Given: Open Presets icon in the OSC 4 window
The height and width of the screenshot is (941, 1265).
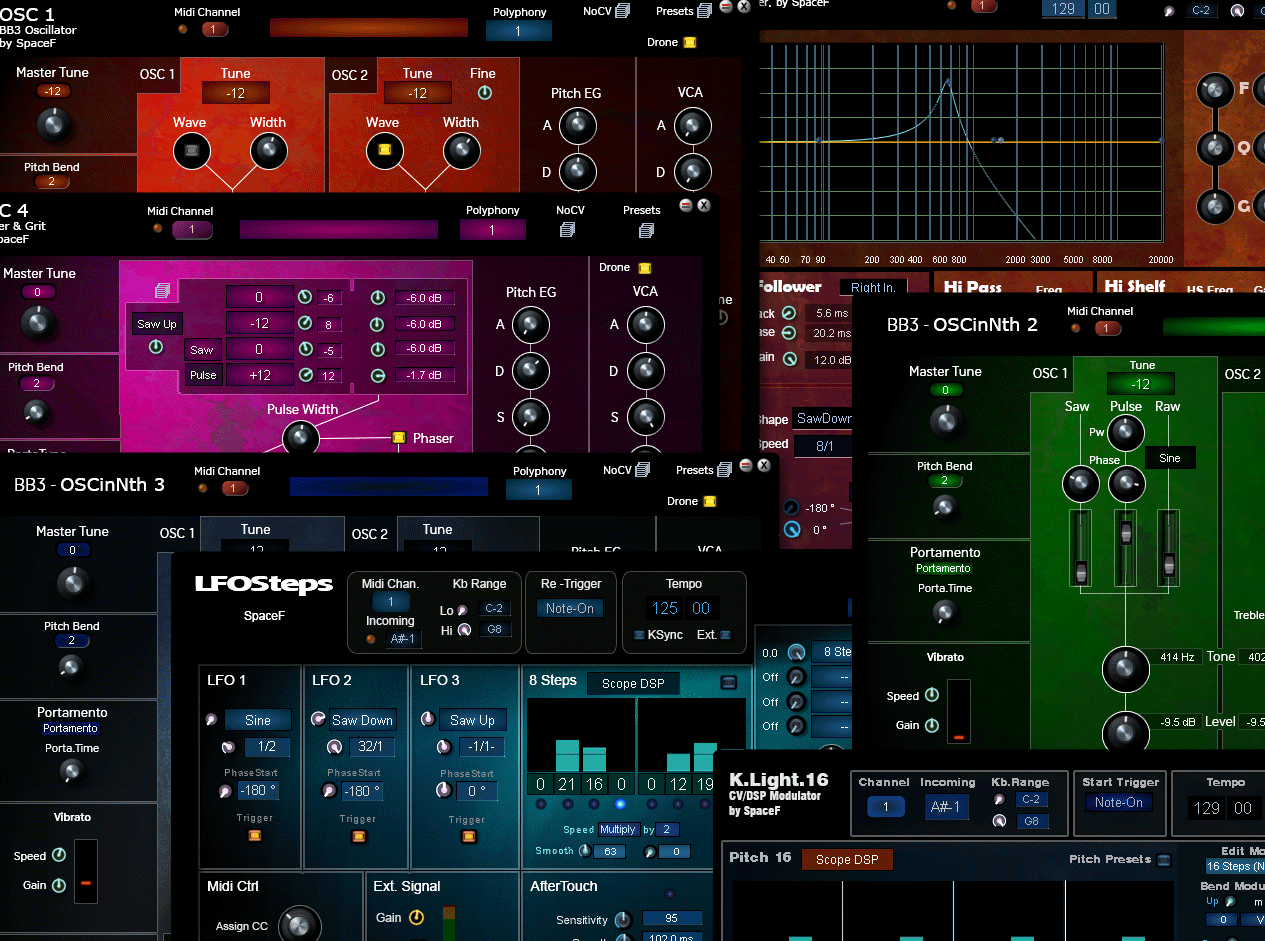Looking at the screenshot, I should point(646,230).
